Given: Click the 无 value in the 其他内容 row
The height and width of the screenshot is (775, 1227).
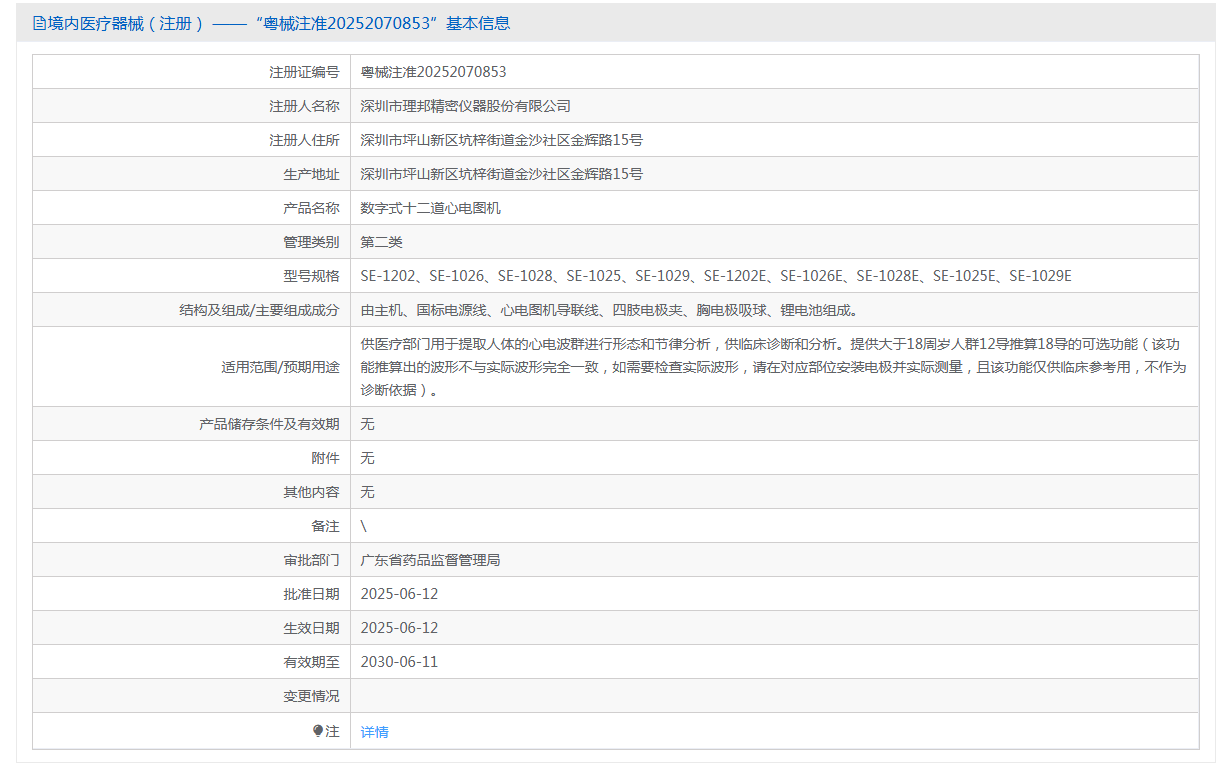Looking at the screenshot, I should pos(367,492).
